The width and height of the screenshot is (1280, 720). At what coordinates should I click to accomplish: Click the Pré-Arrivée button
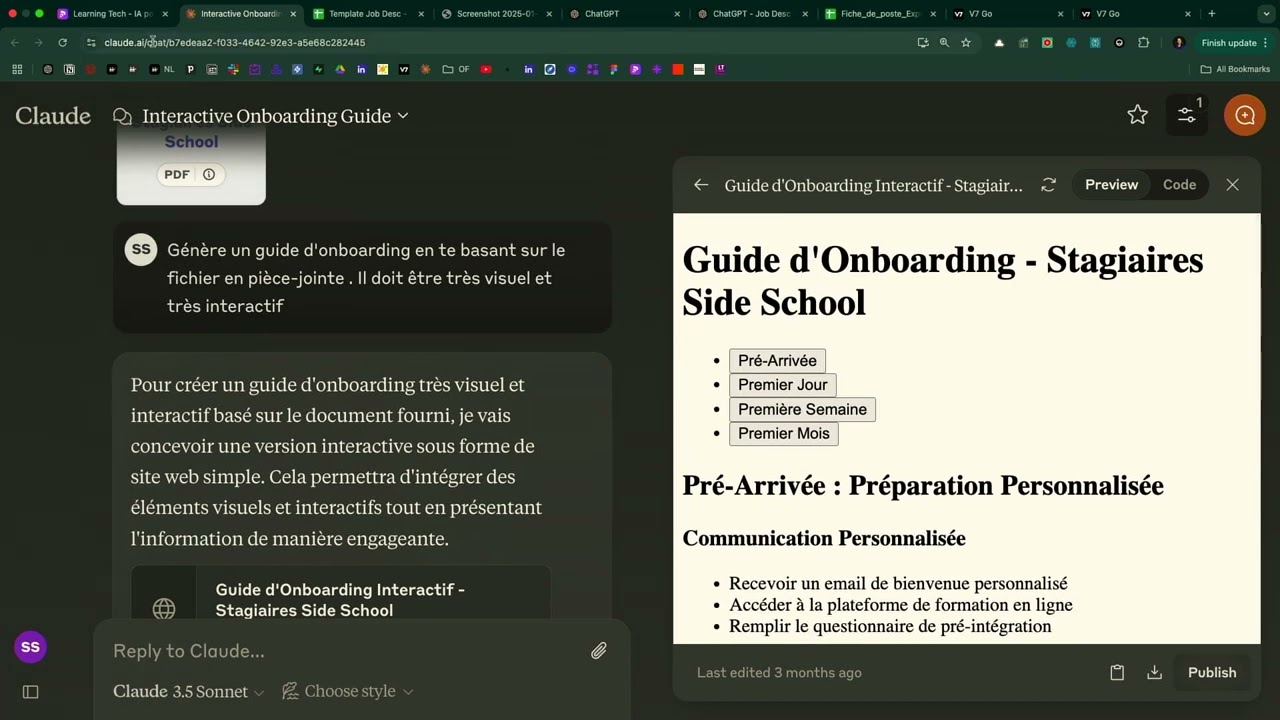pos(777,361)
